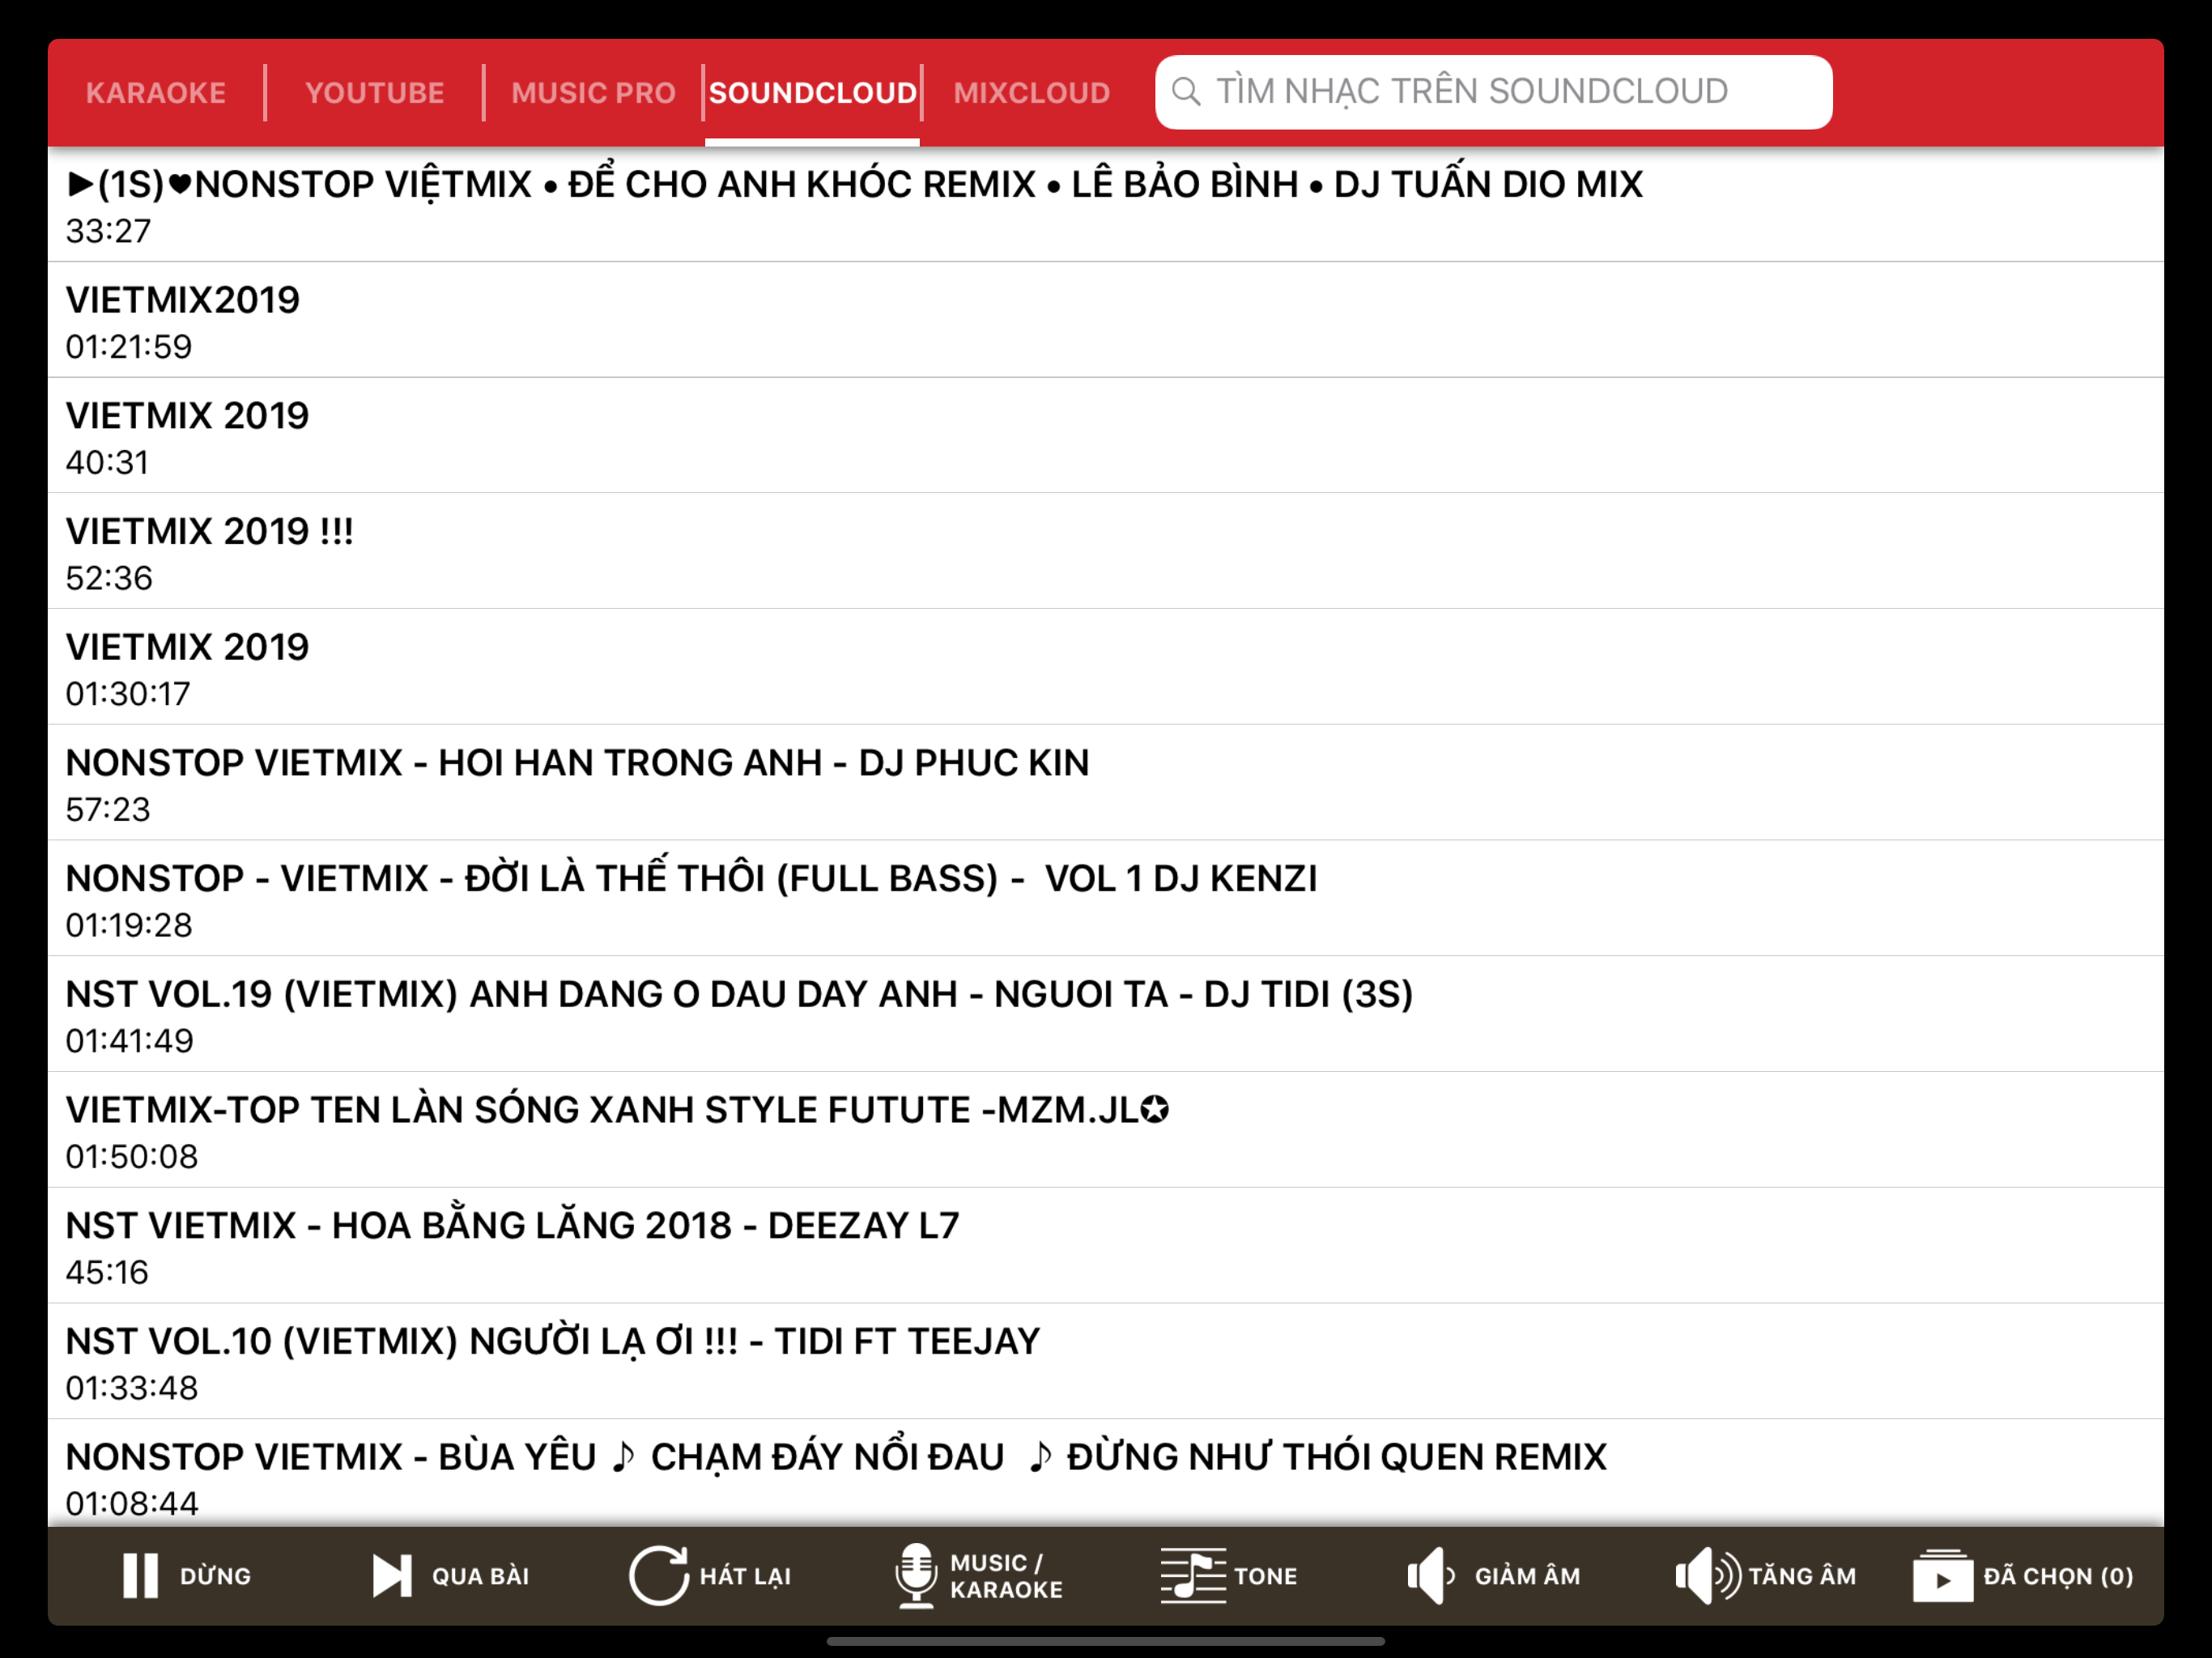Image resolution: width=2212 pixels, height=1658 pixels.
Task: Click the 01:21:59 duration text
Action: (x=129, y=347)
